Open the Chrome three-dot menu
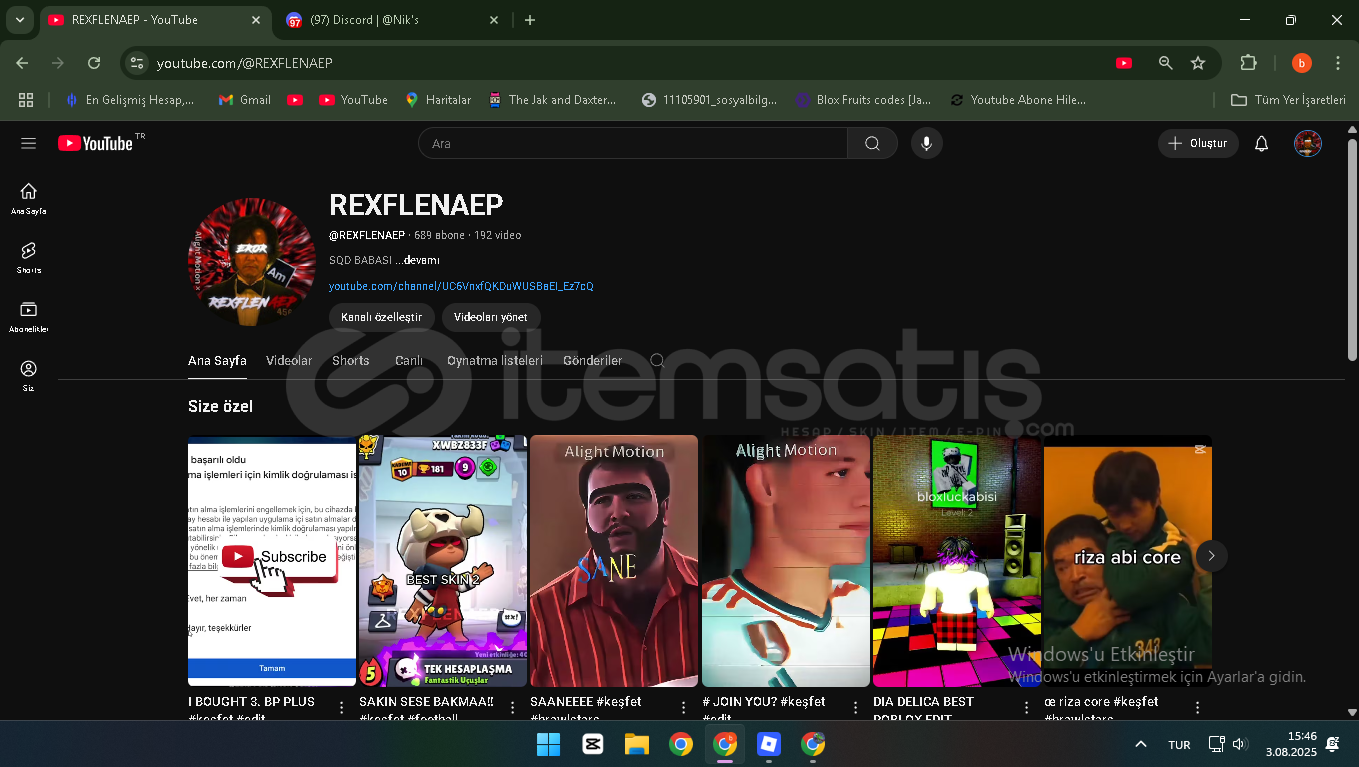 (1338, 62)
